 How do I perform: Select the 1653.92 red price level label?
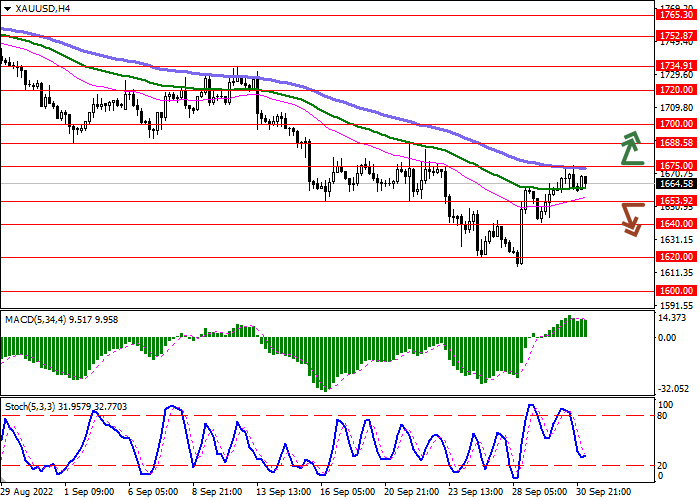(676, 201)
